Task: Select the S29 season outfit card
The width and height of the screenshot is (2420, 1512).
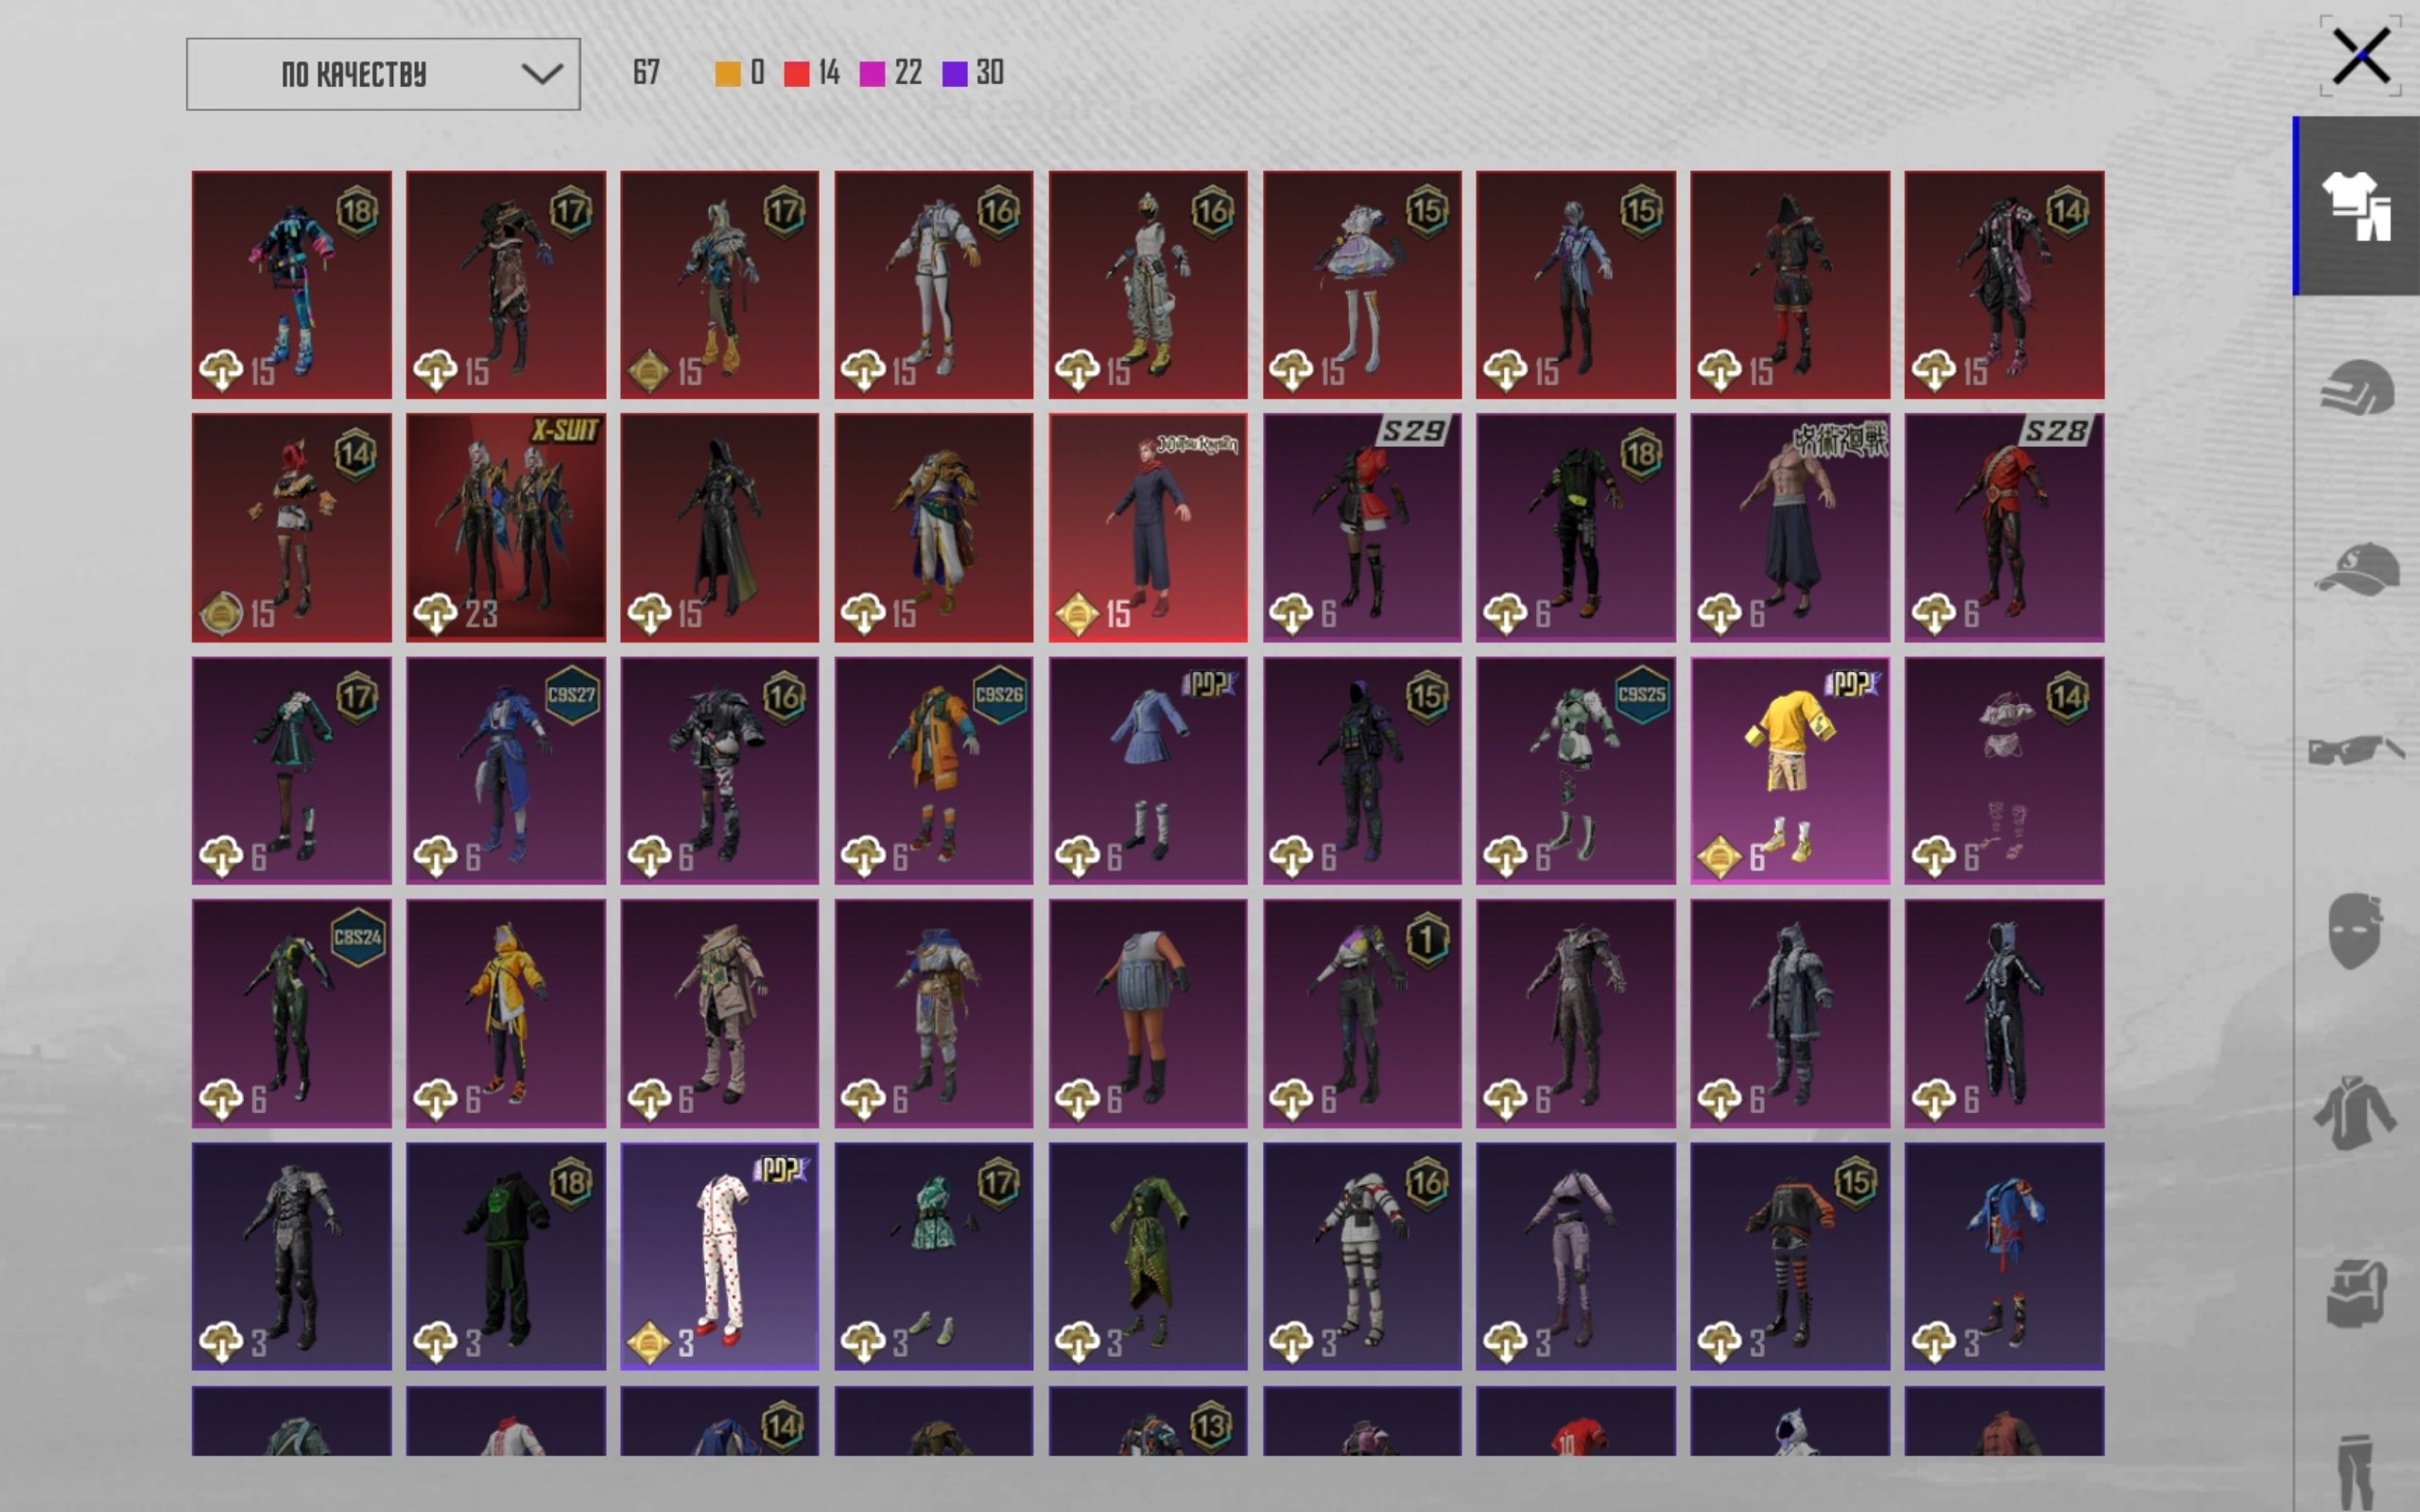Action: [1362, 527]
